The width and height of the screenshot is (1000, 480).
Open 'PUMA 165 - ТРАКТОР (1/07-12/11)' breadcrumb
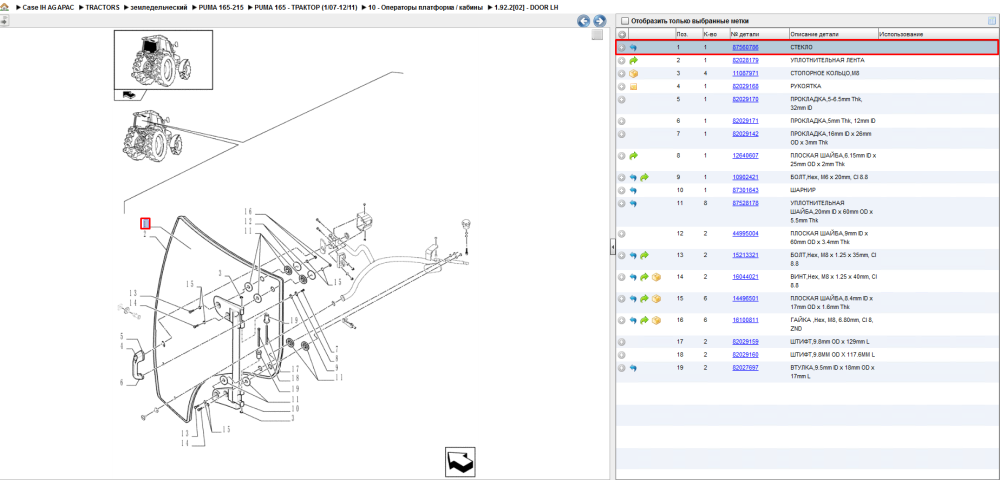click(x=306, y=7)
